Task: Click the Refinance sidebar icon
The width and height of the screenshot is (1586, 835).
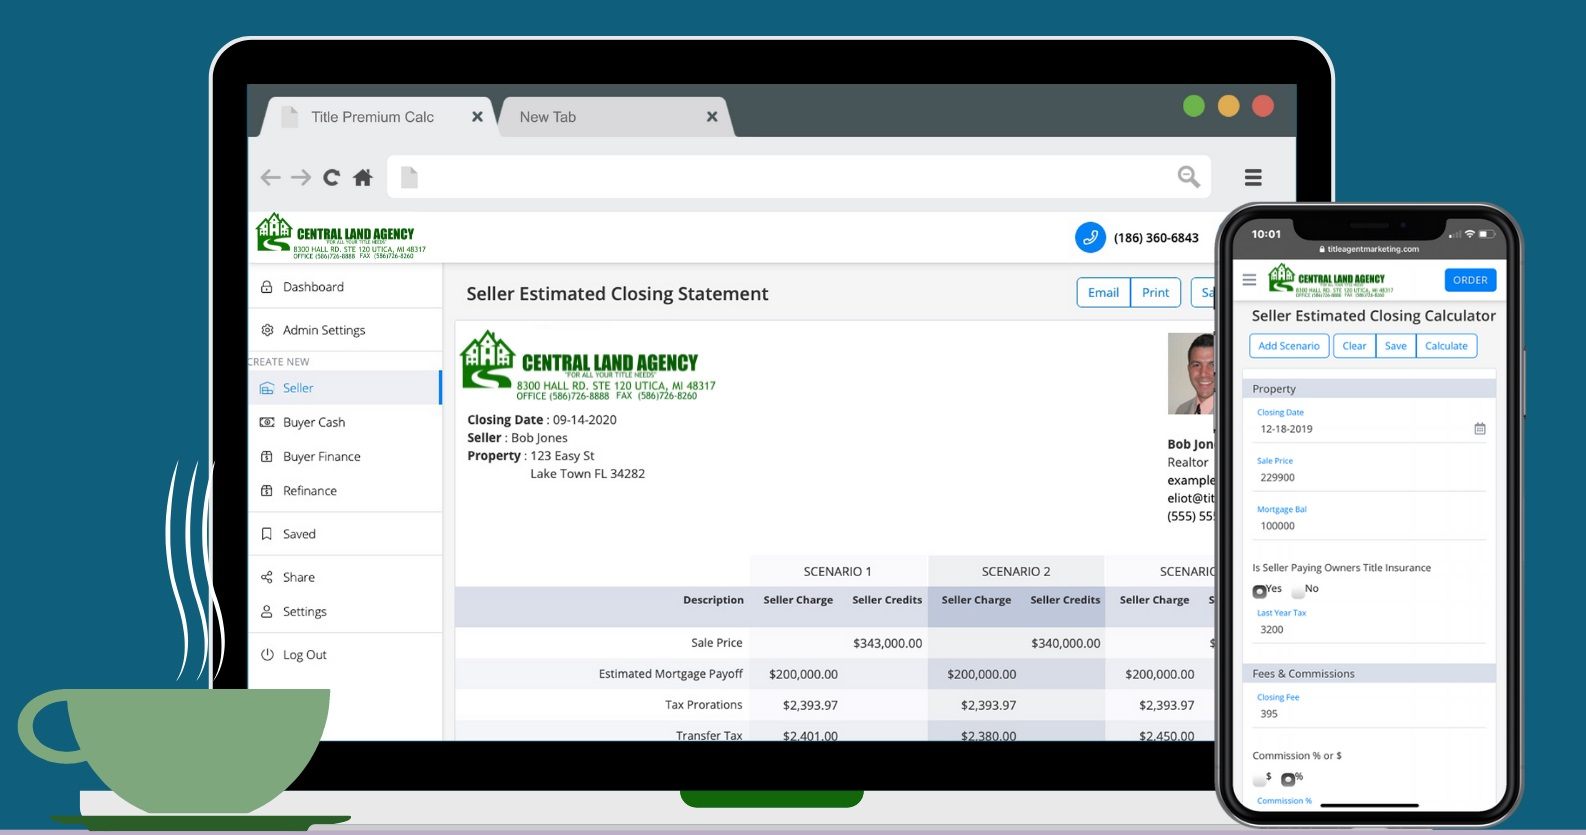Action: click(267, 491)
